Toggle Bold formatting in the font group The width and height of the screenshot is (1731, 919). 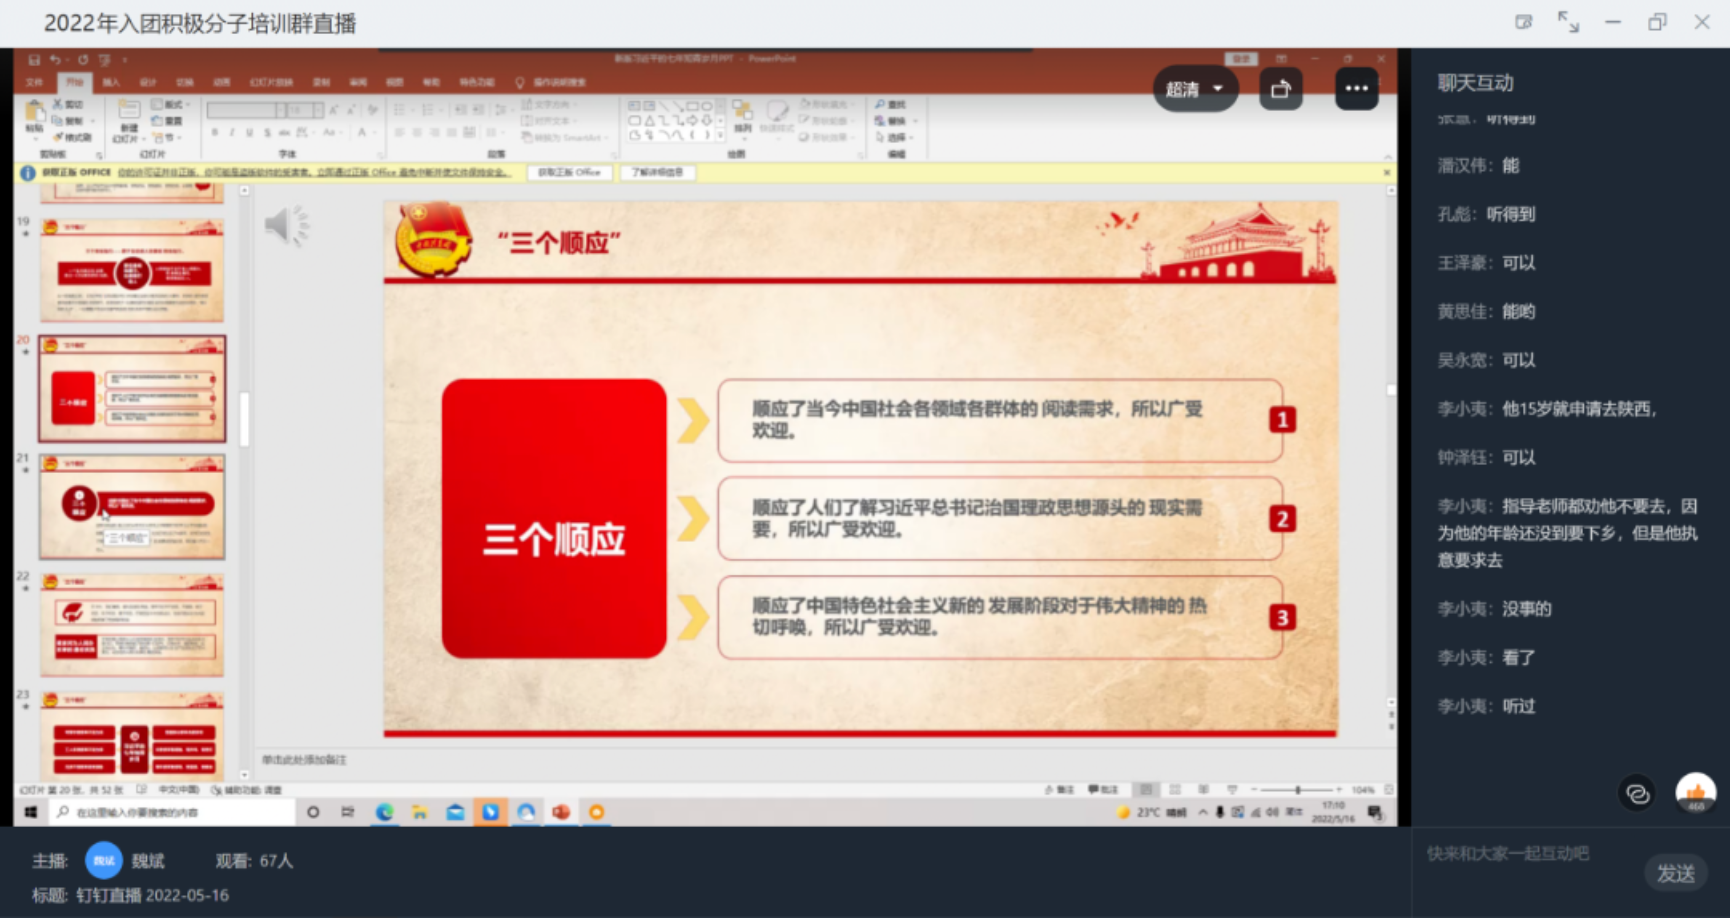pos(214,132)
